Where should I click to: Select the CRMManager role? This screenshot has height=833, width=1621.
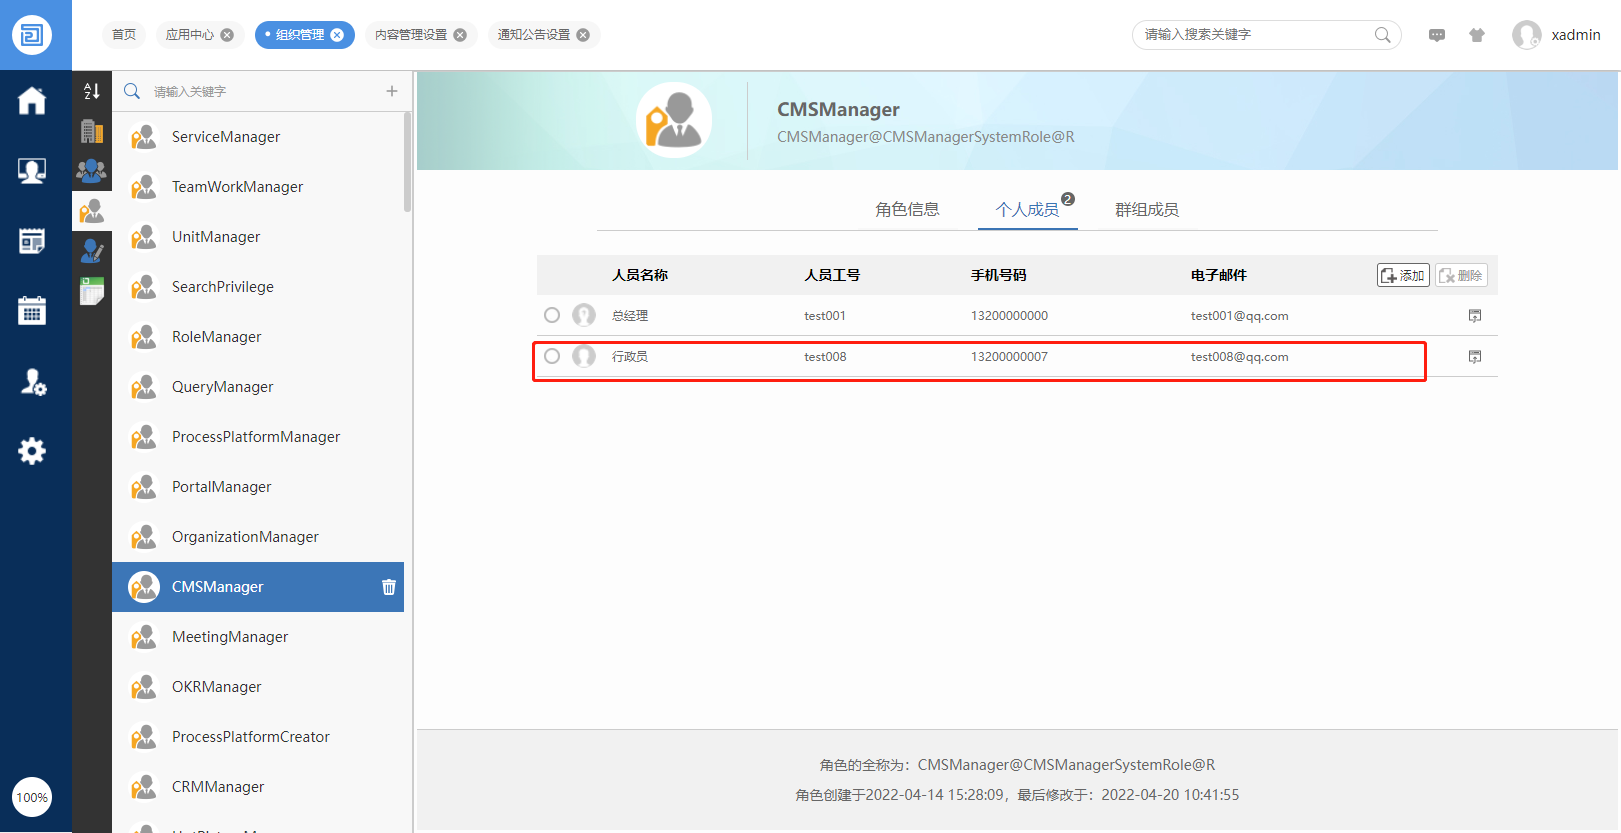tap(258, 787)
